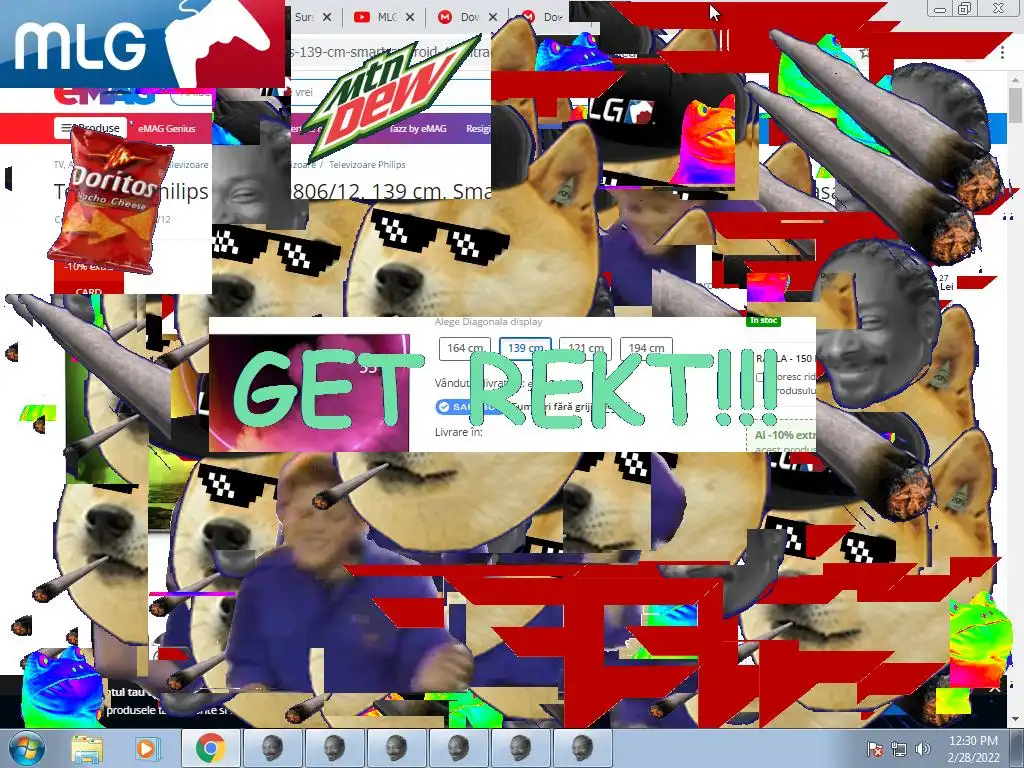Image resolution: width=1024 pixels, height=768 pixels.
Task: Select the 121 cm display size
Action: coord(586,348)
